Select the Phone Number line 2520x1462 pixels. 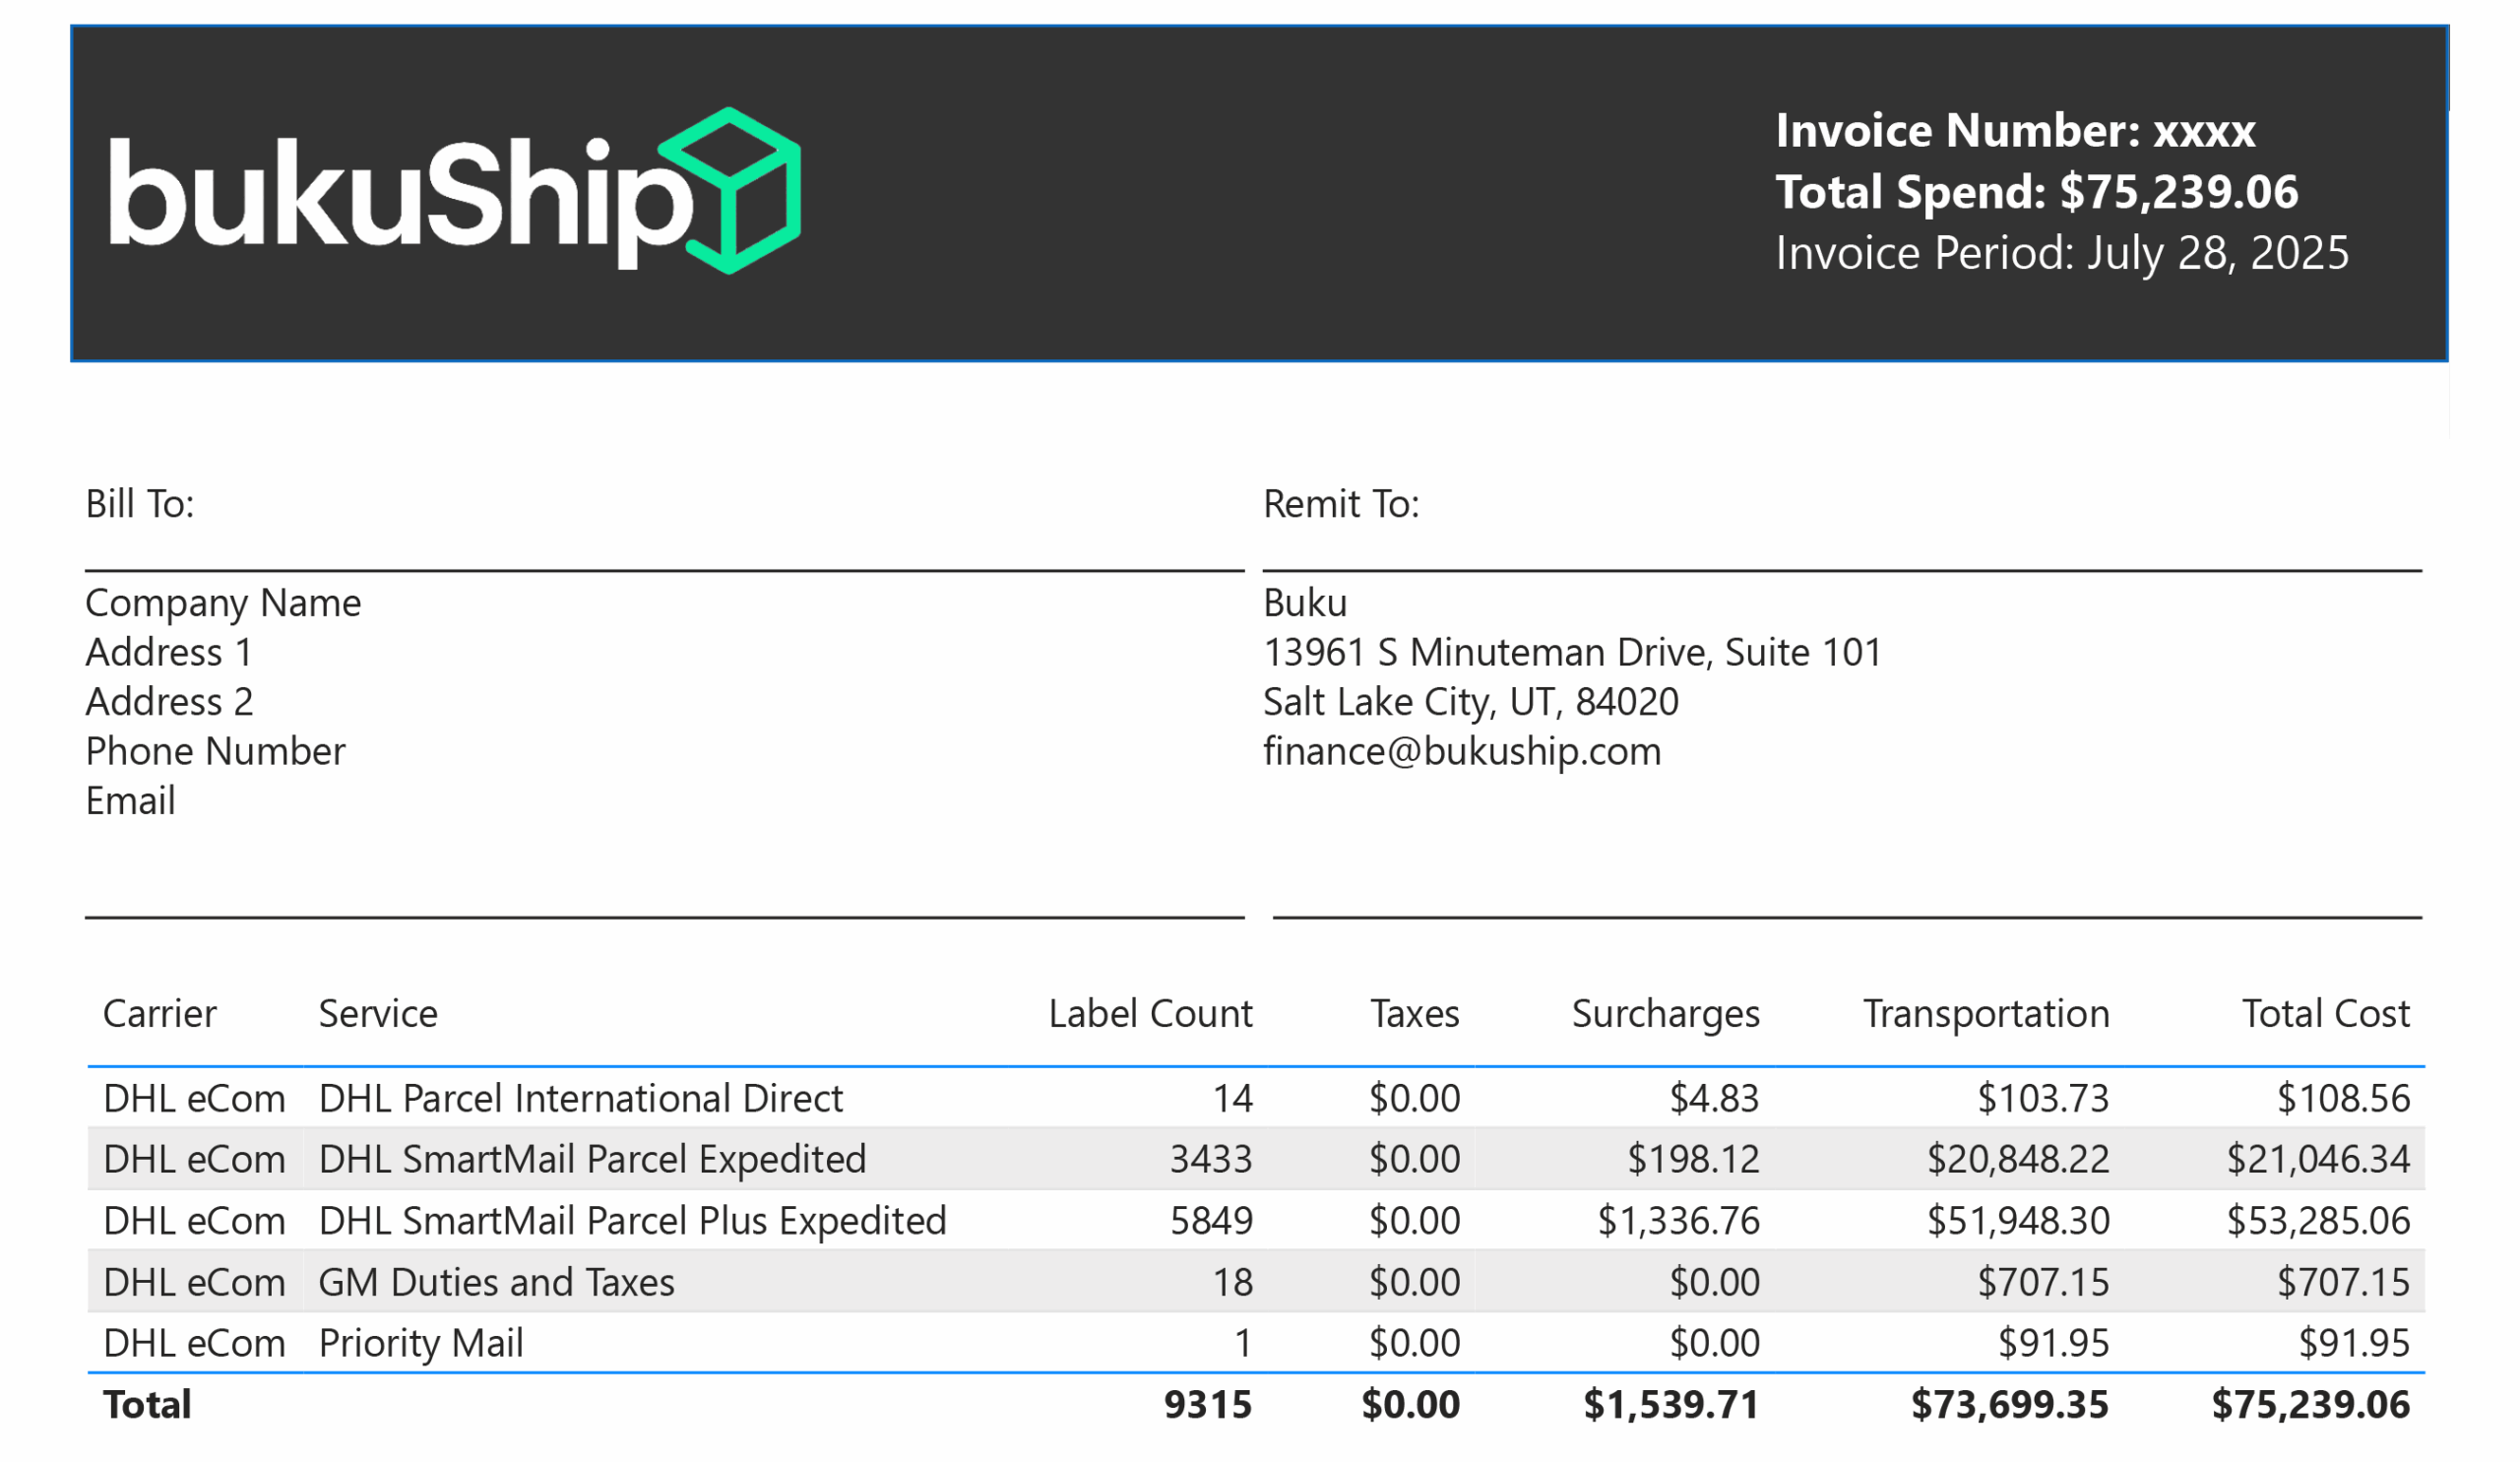coord(215,752)
